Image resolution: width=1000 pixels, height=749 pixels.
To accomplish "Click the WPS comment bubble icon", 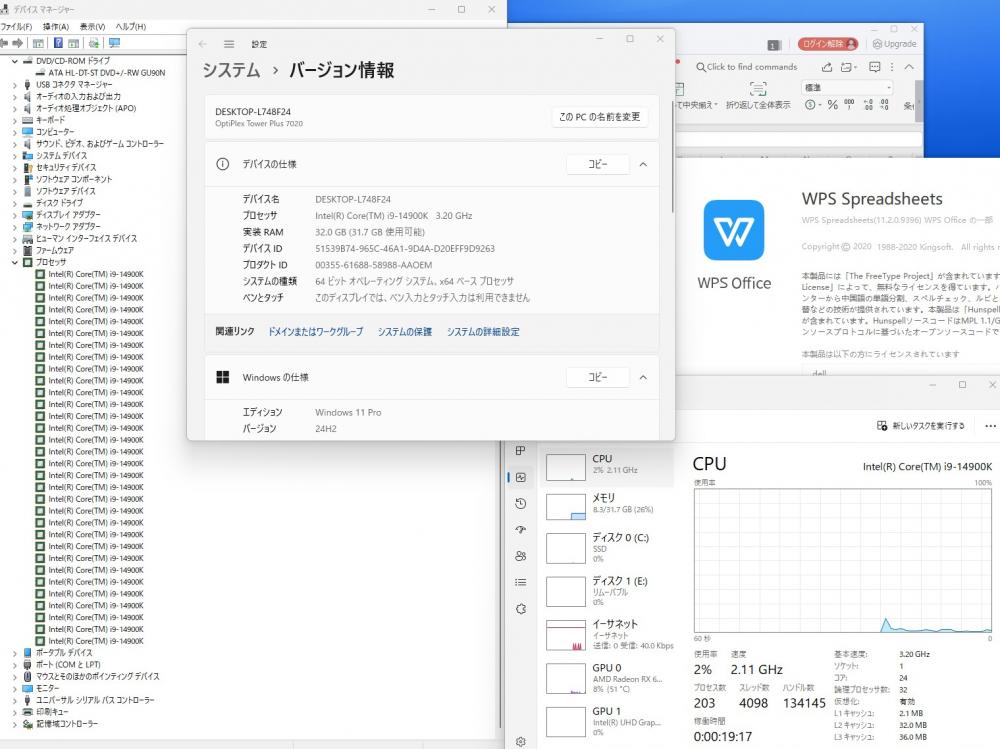I will pyautogui.click(x=874, y=67).
